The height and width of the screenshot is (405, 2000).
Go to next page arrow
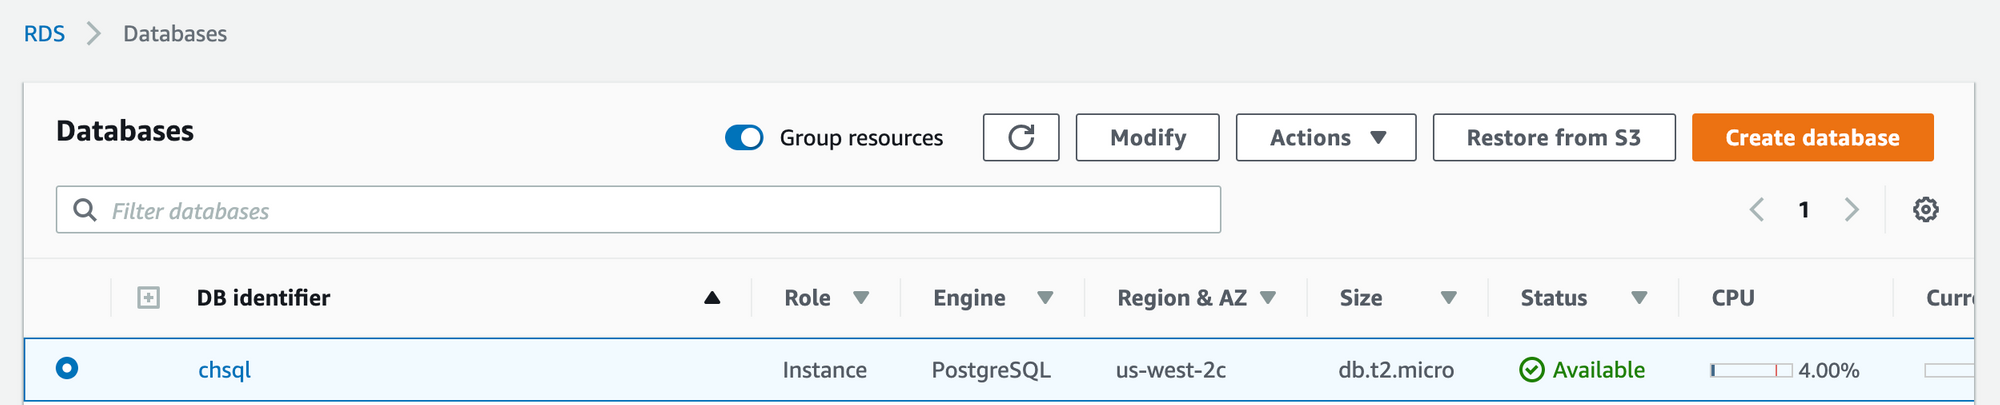point(1851,209)
